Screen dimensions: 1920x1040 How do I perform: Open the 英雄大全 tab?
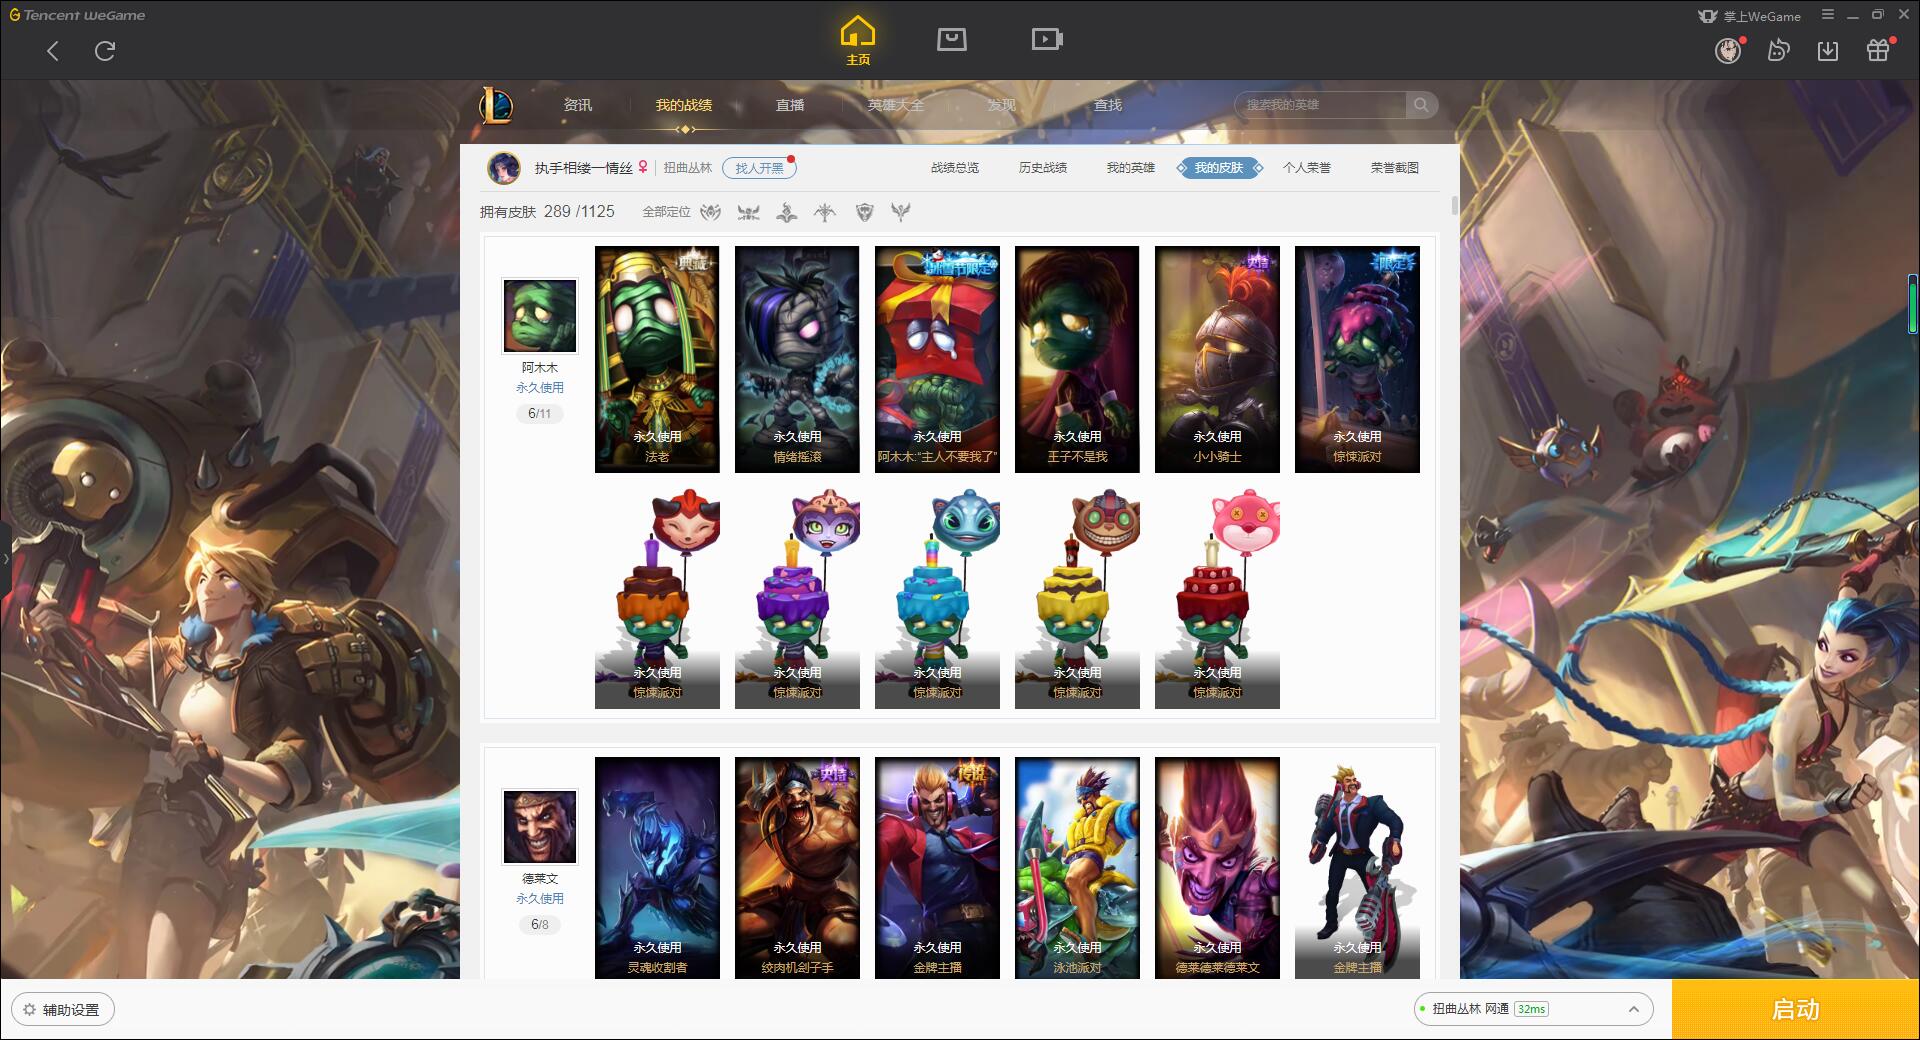pyautogui.click(x=896, y=105)
